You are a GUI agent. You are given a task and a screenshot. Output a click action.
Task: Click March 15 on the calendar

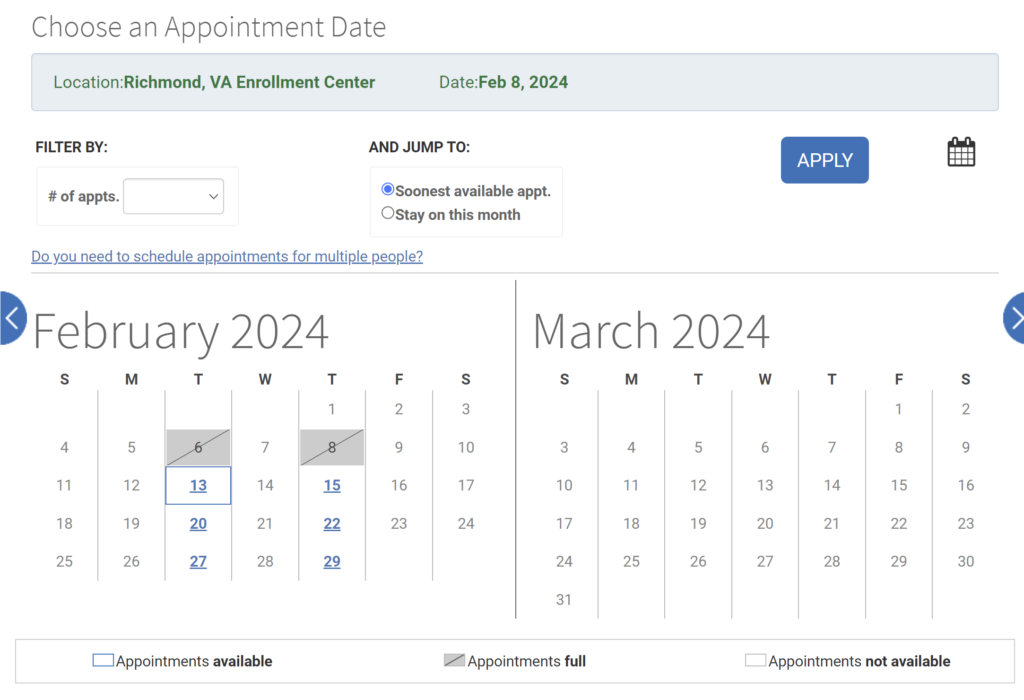[899, 486]
